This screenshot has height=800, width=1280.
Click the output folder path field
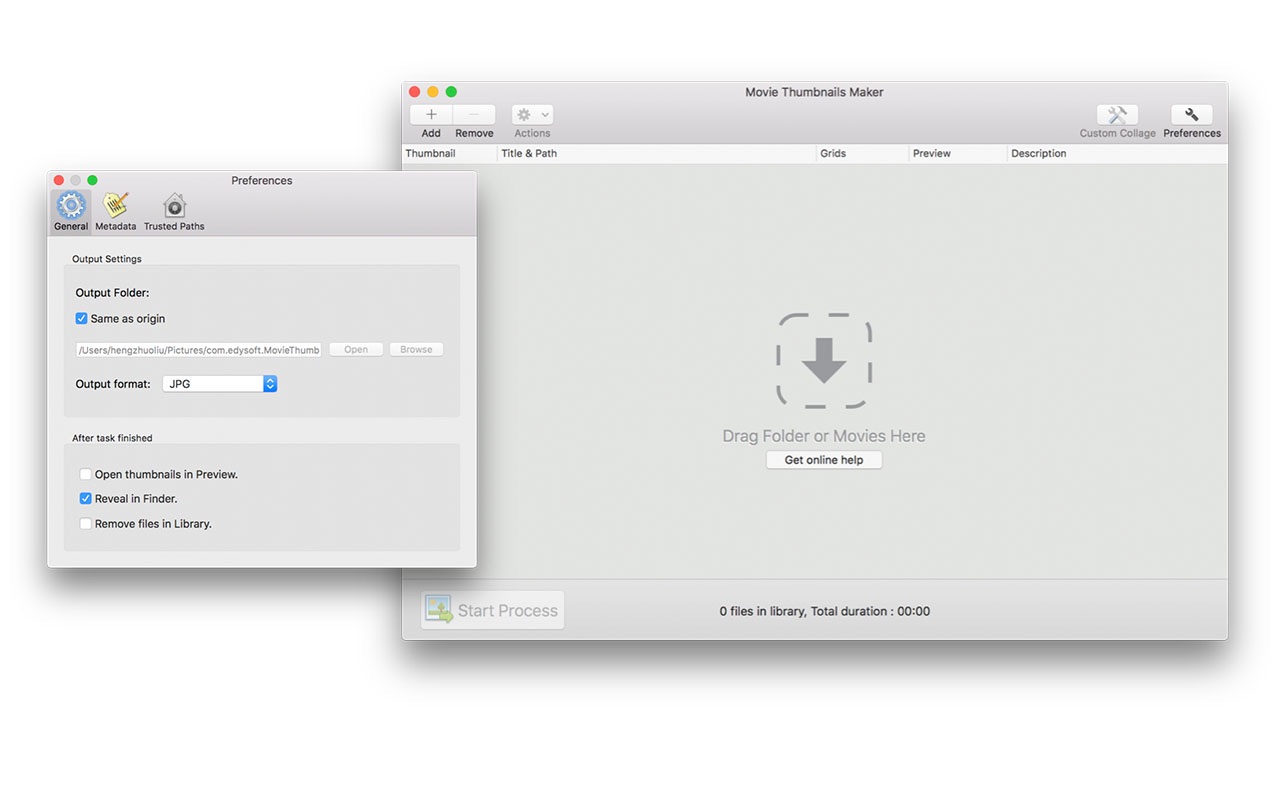tap(199, 350)
